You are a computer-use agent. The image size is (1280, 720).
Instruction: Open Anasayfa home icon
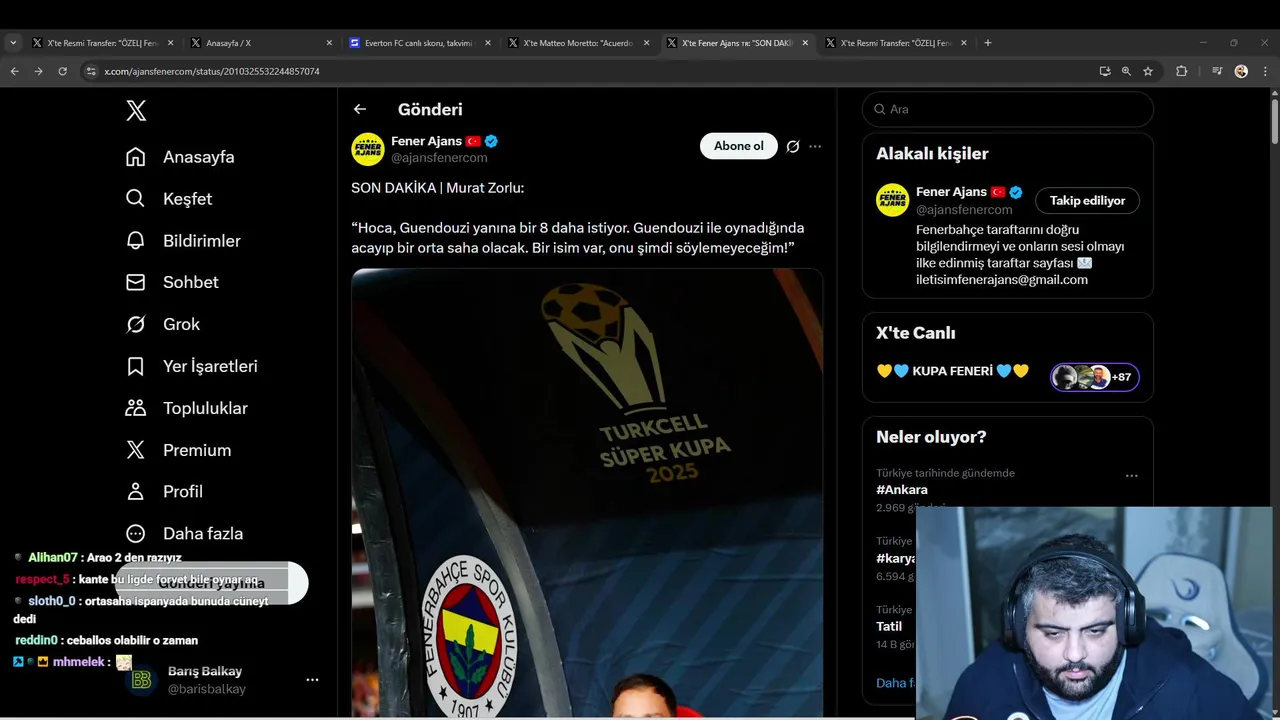136,157
